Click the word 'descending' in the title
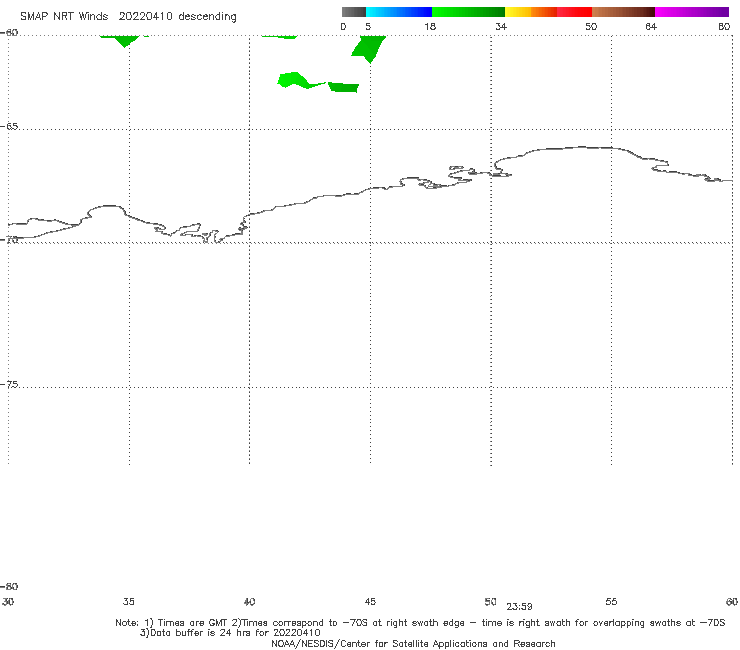 (x=207, y=17)
